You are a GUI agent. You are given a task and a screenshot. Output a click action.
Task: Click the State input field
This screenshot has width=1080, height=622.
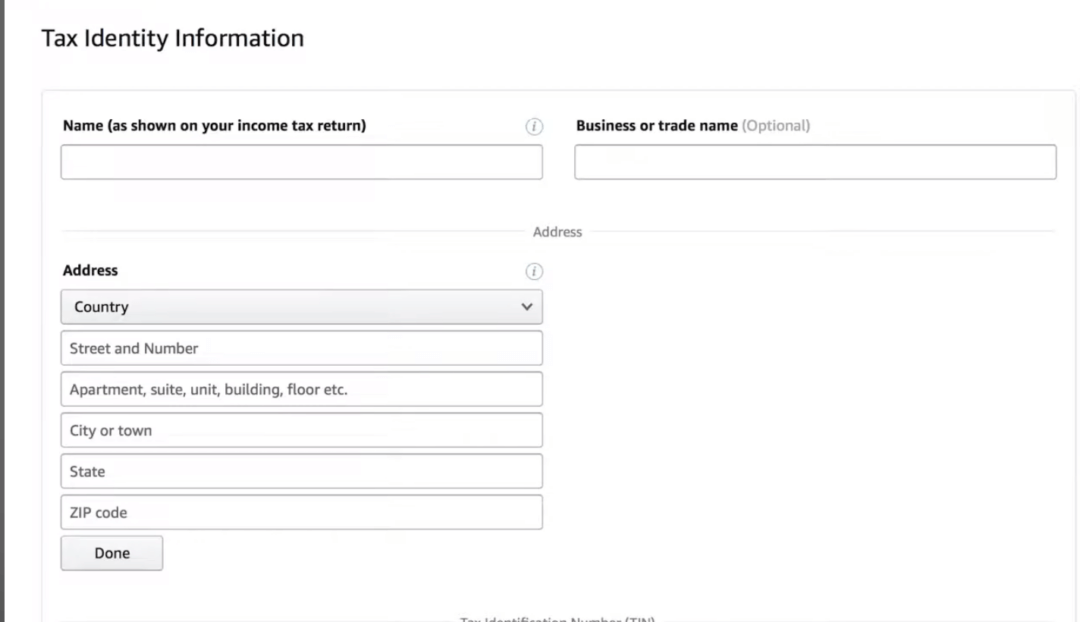click(300, 471)
